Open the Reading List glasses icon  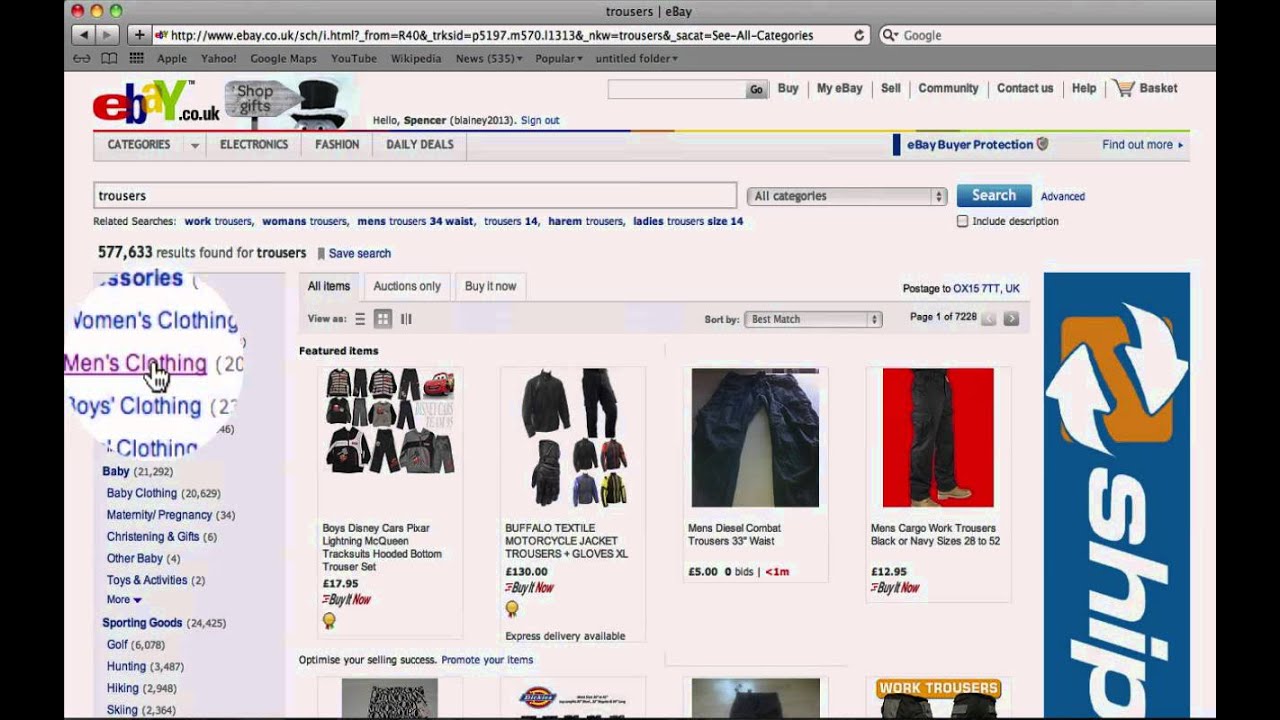click(x=83, y=58)
